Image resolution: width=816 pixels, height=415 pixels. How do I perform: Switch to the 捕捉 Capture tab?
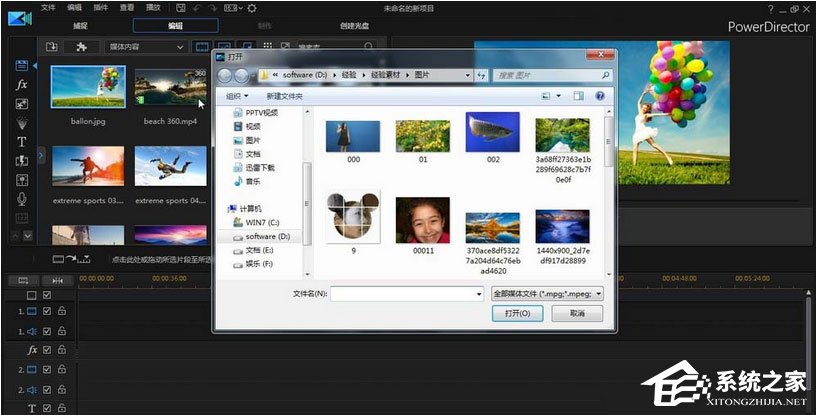click(80, 26)
